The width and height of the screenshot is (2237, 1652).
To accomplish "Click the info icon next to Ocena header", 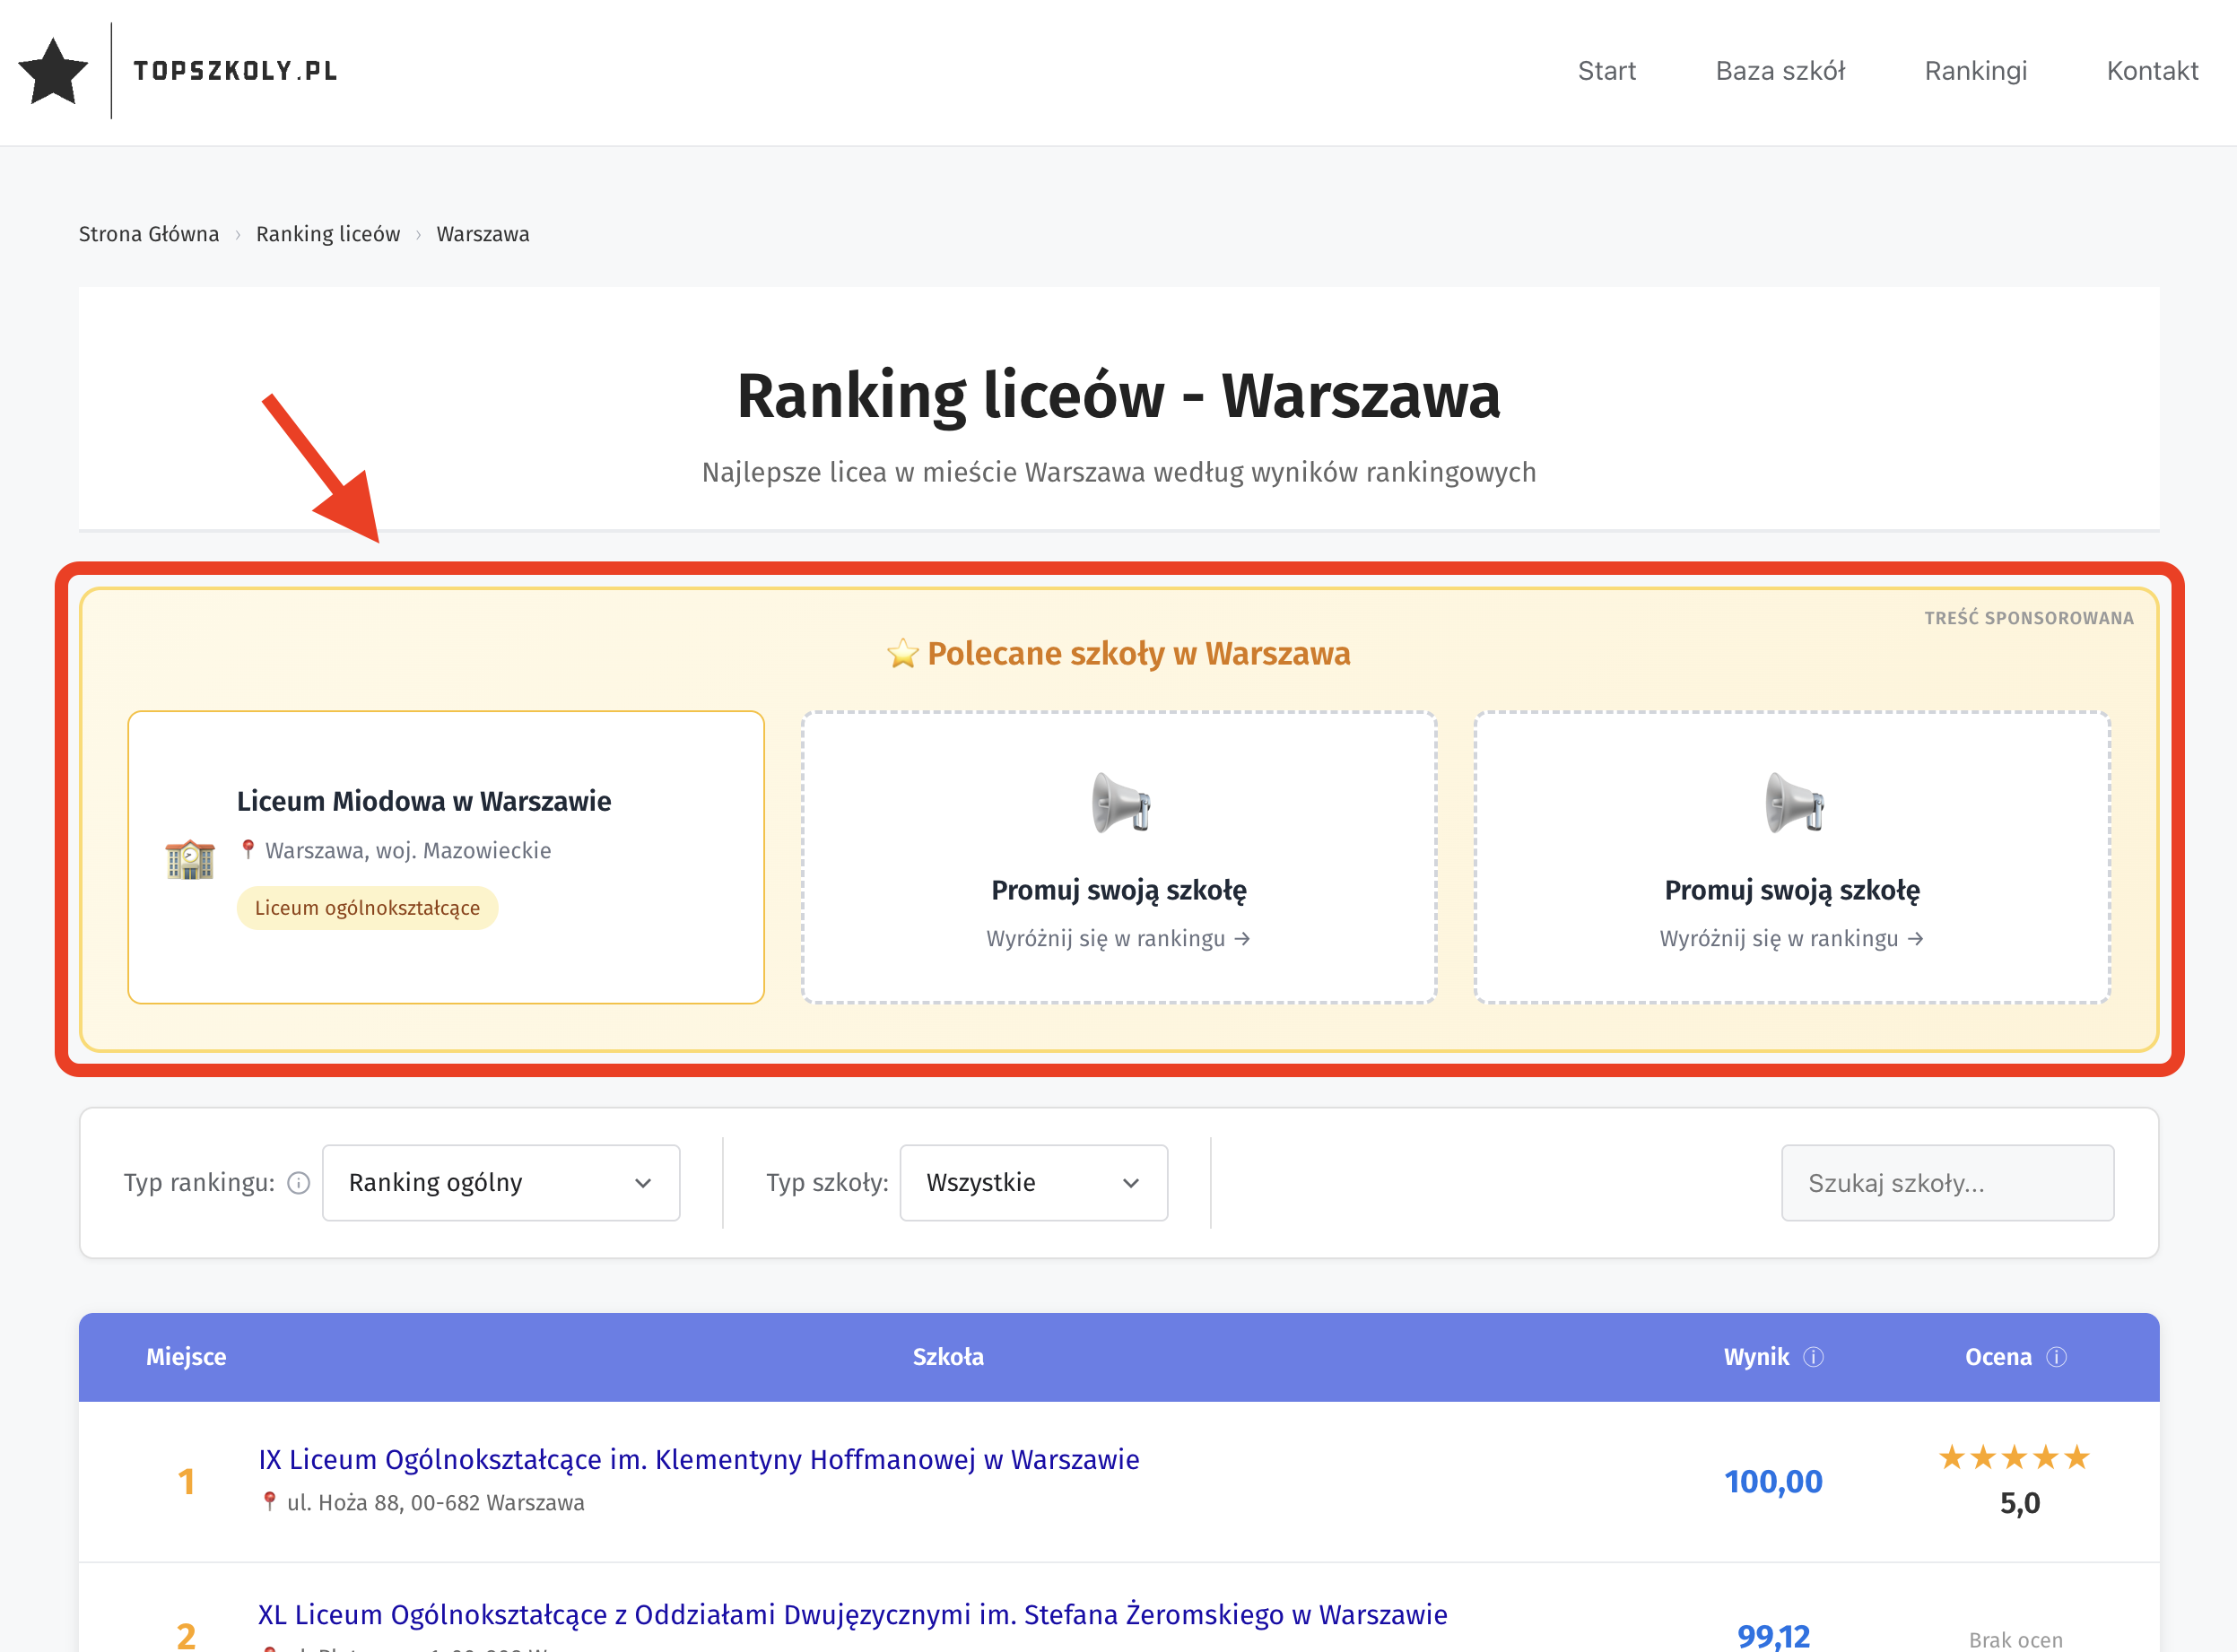I will click(x=2056, y=1357).
